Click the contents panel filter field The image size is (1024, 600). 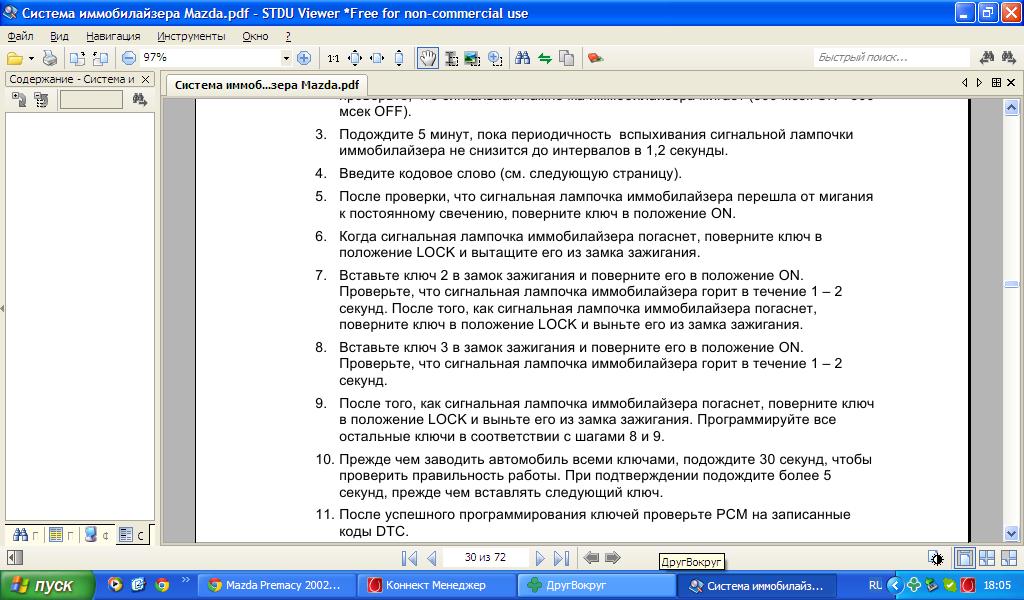click(91, 100)
